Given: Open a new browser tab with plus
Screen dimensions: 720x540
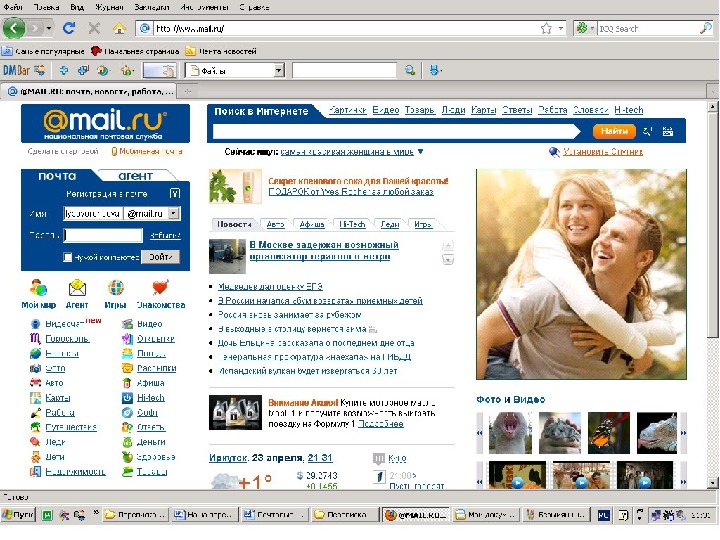Looking at the screenshot, I should point(188,91).
